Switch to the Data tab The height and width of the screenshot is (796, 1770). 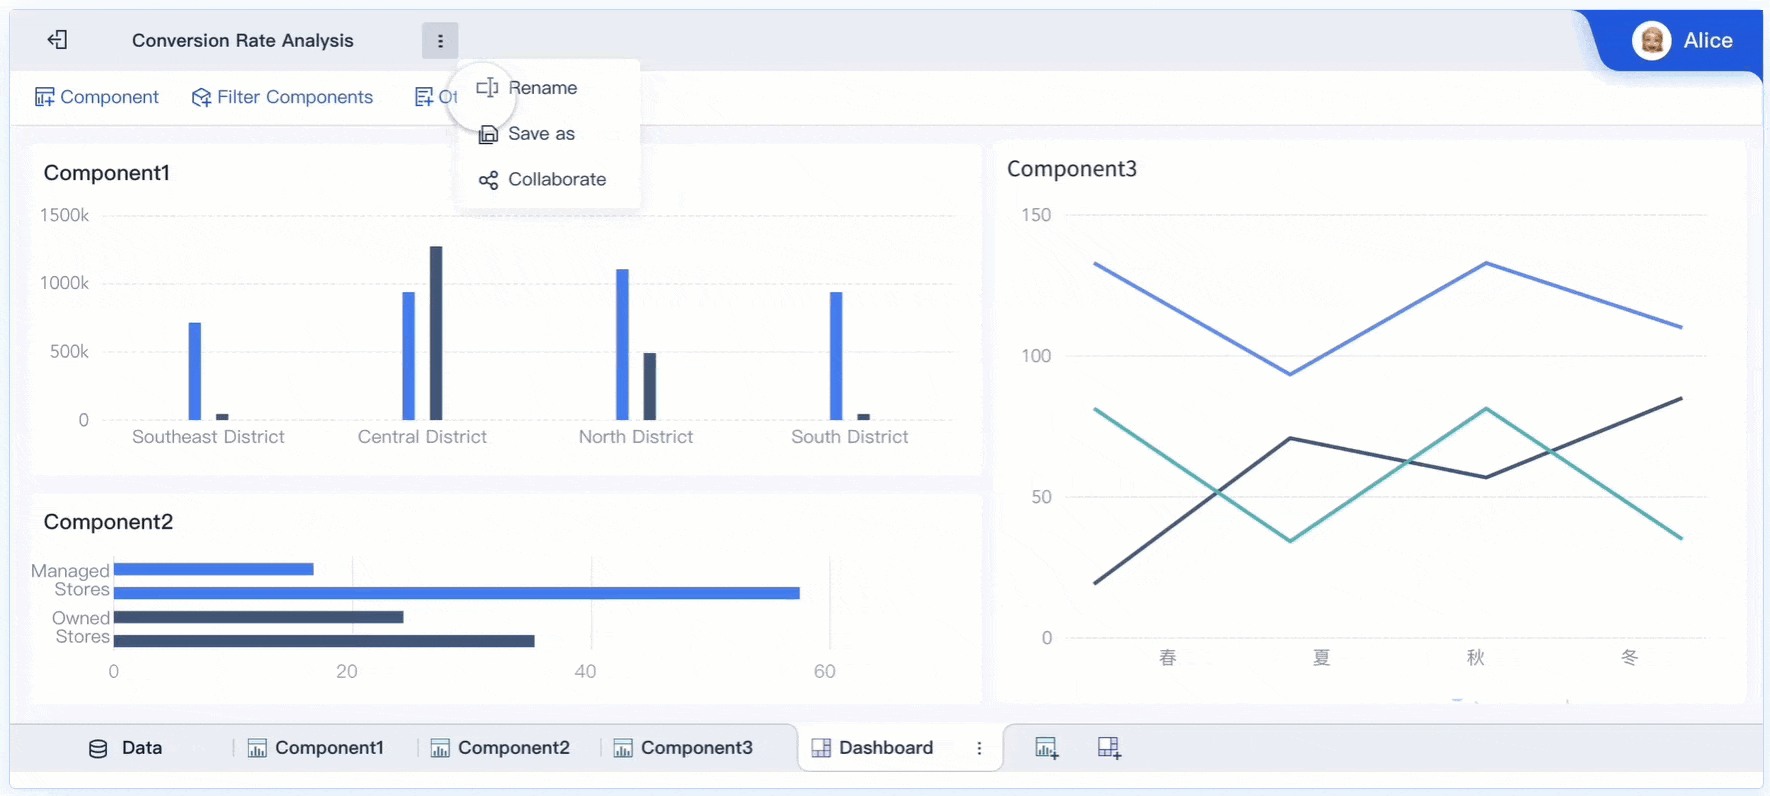141,748
